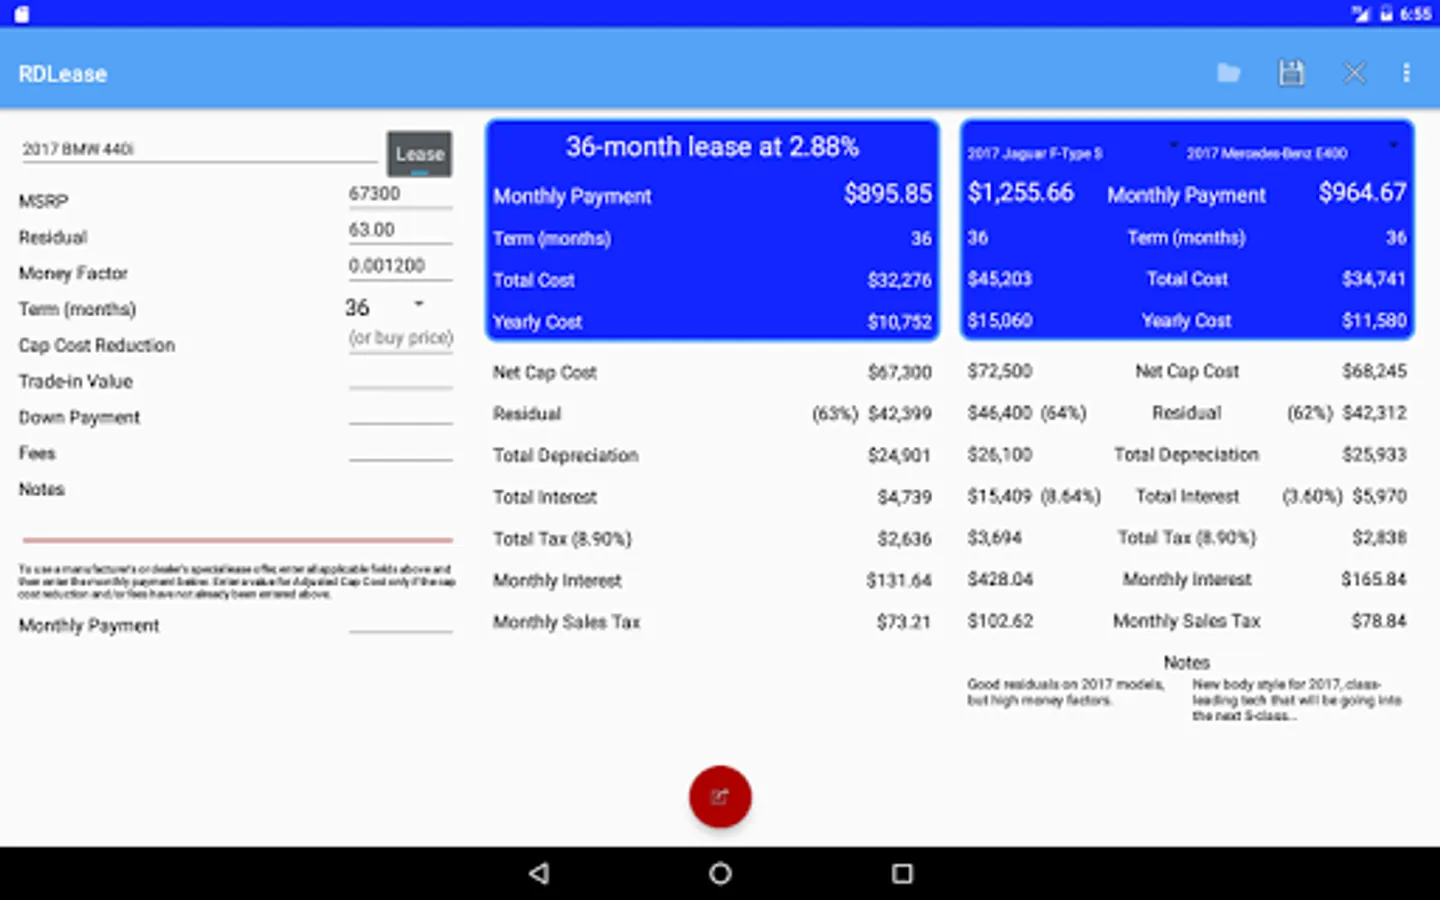The image size is (1440, 900).
Task: Tap the Mercedes monthly sales tax $78.84
Action: (x=1379, y=621)
